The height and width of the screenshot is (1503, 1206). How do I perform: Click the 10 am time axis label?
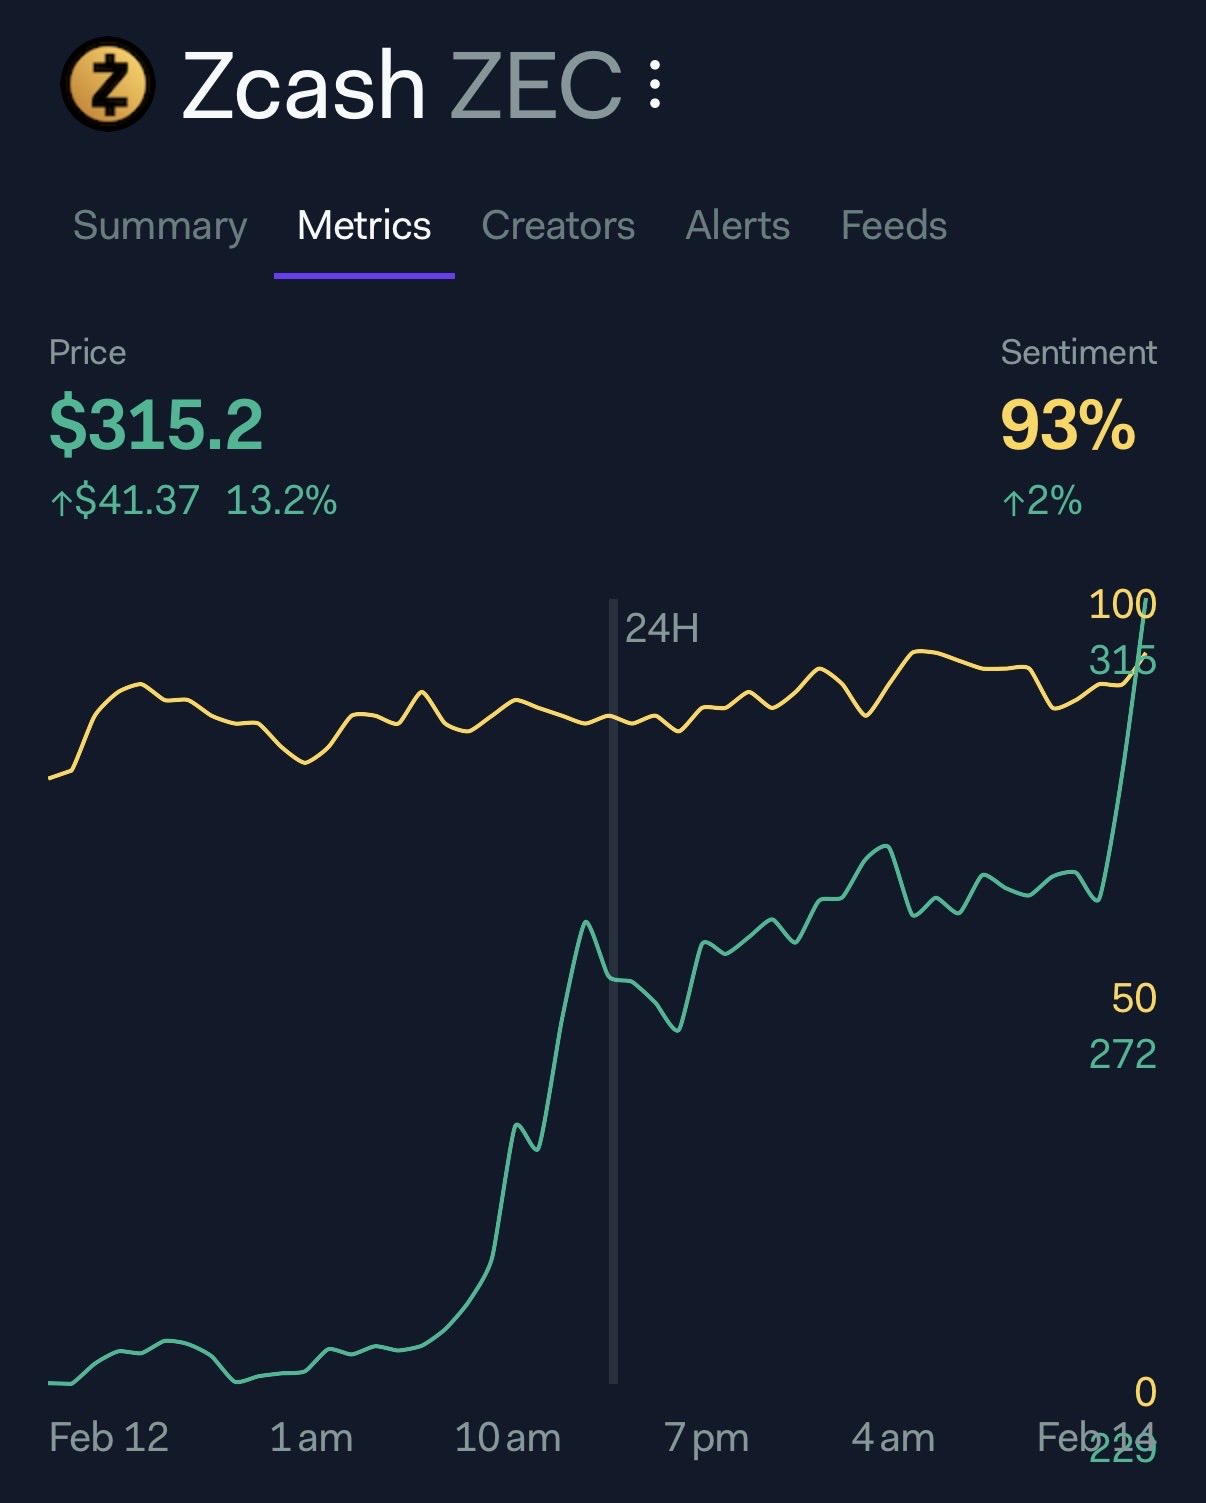(x=508, y=1438)
